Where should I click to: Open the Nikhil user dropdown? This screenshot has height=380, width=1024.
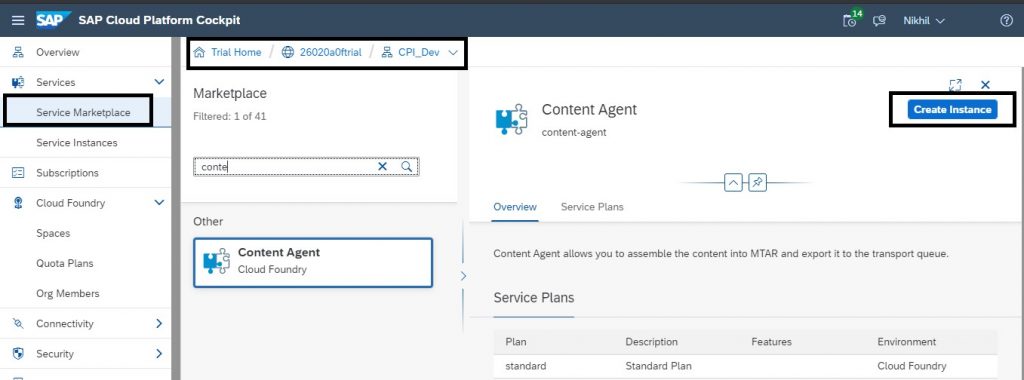(x=923, y=20)
